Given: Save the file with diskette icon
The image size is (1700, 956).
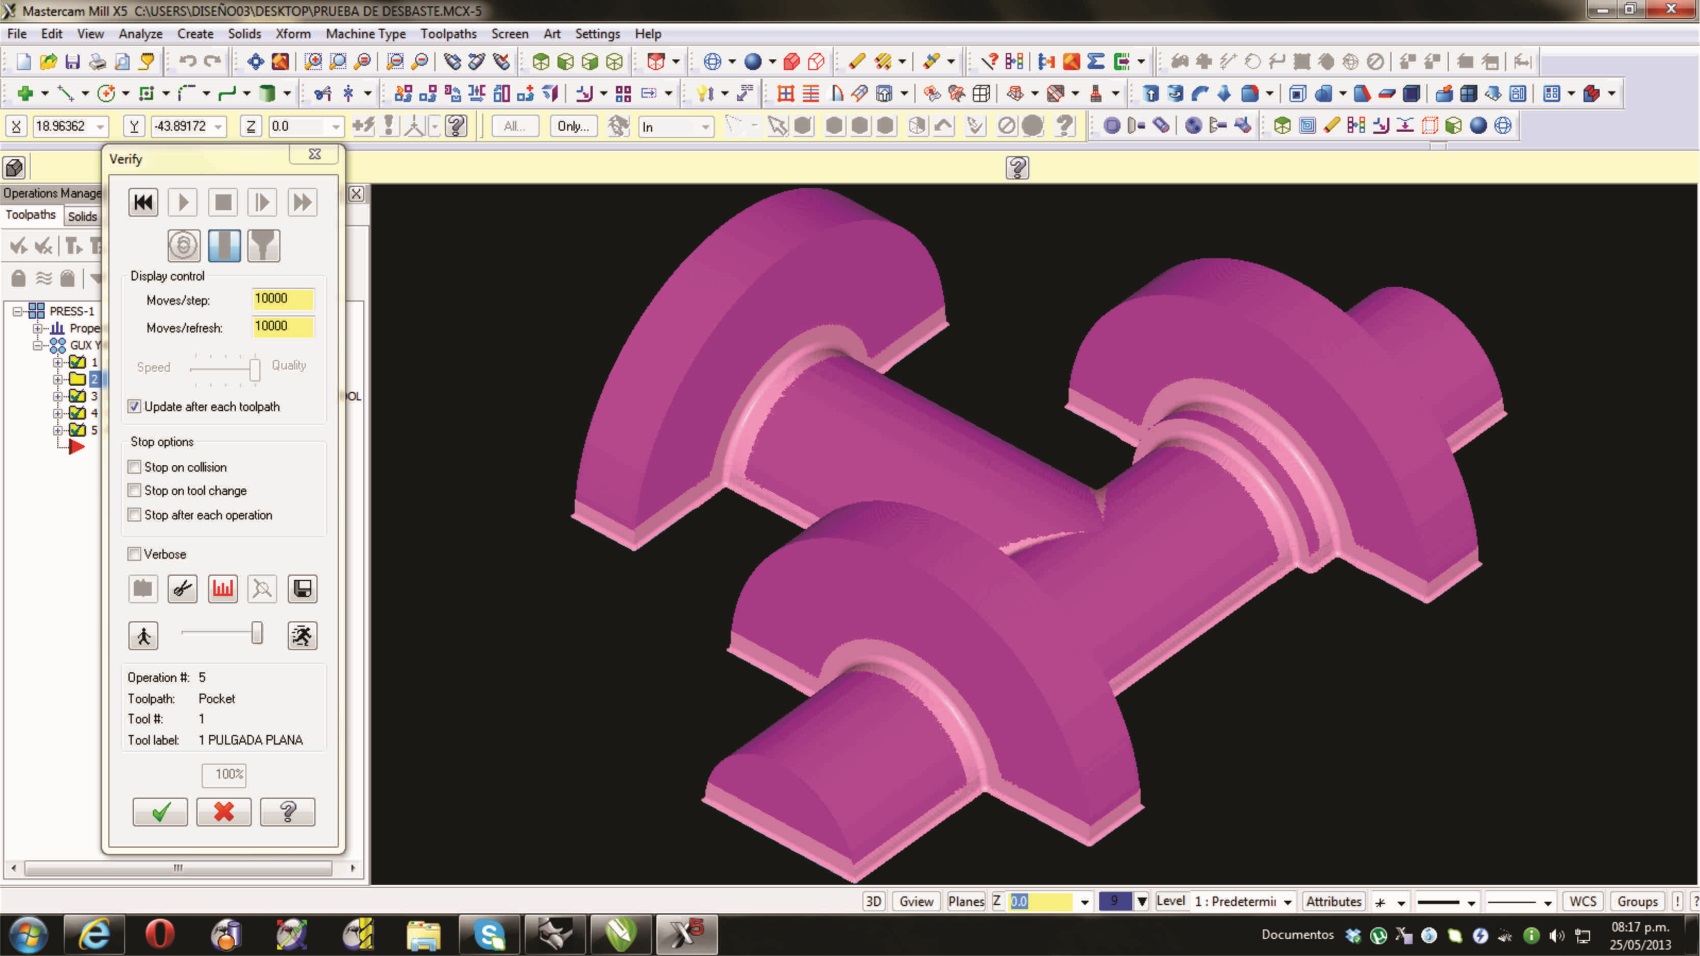Looking at the screenshot, I should click(72, 62).
